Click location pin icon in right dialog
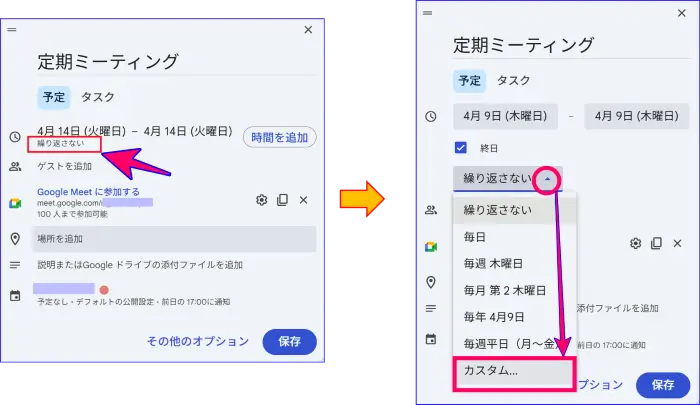 (x=431, y=282)
